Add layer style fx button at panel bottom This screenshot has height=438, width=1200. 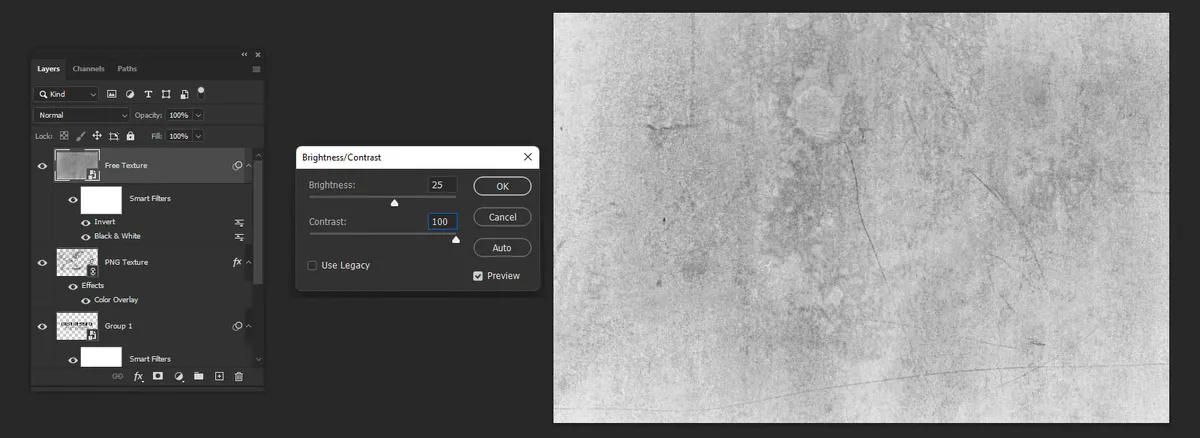pyautogui.click(x=138, y=377)
